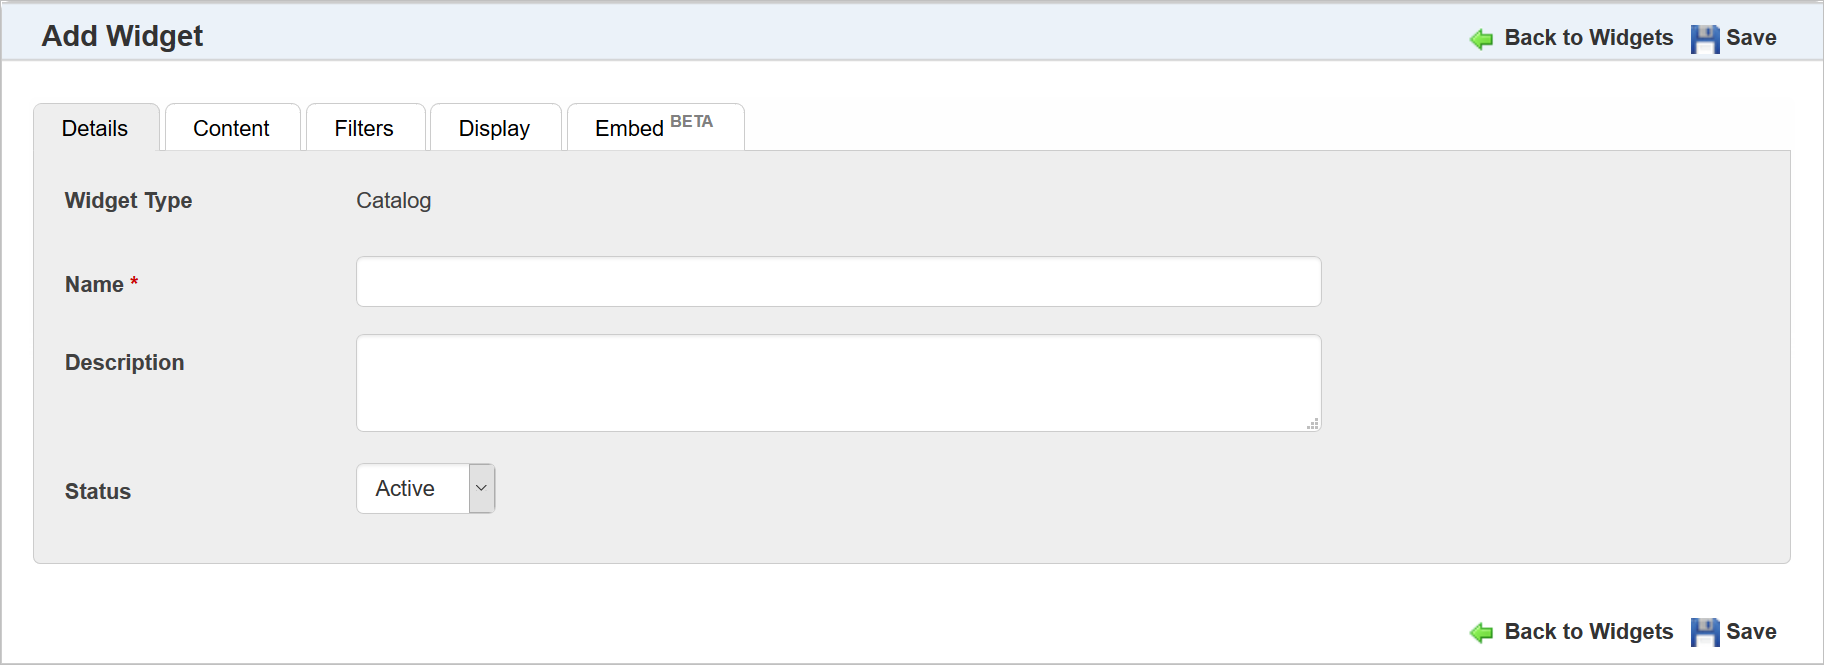
Task: Click the 'Description' field label
Action: pos(125,363)
